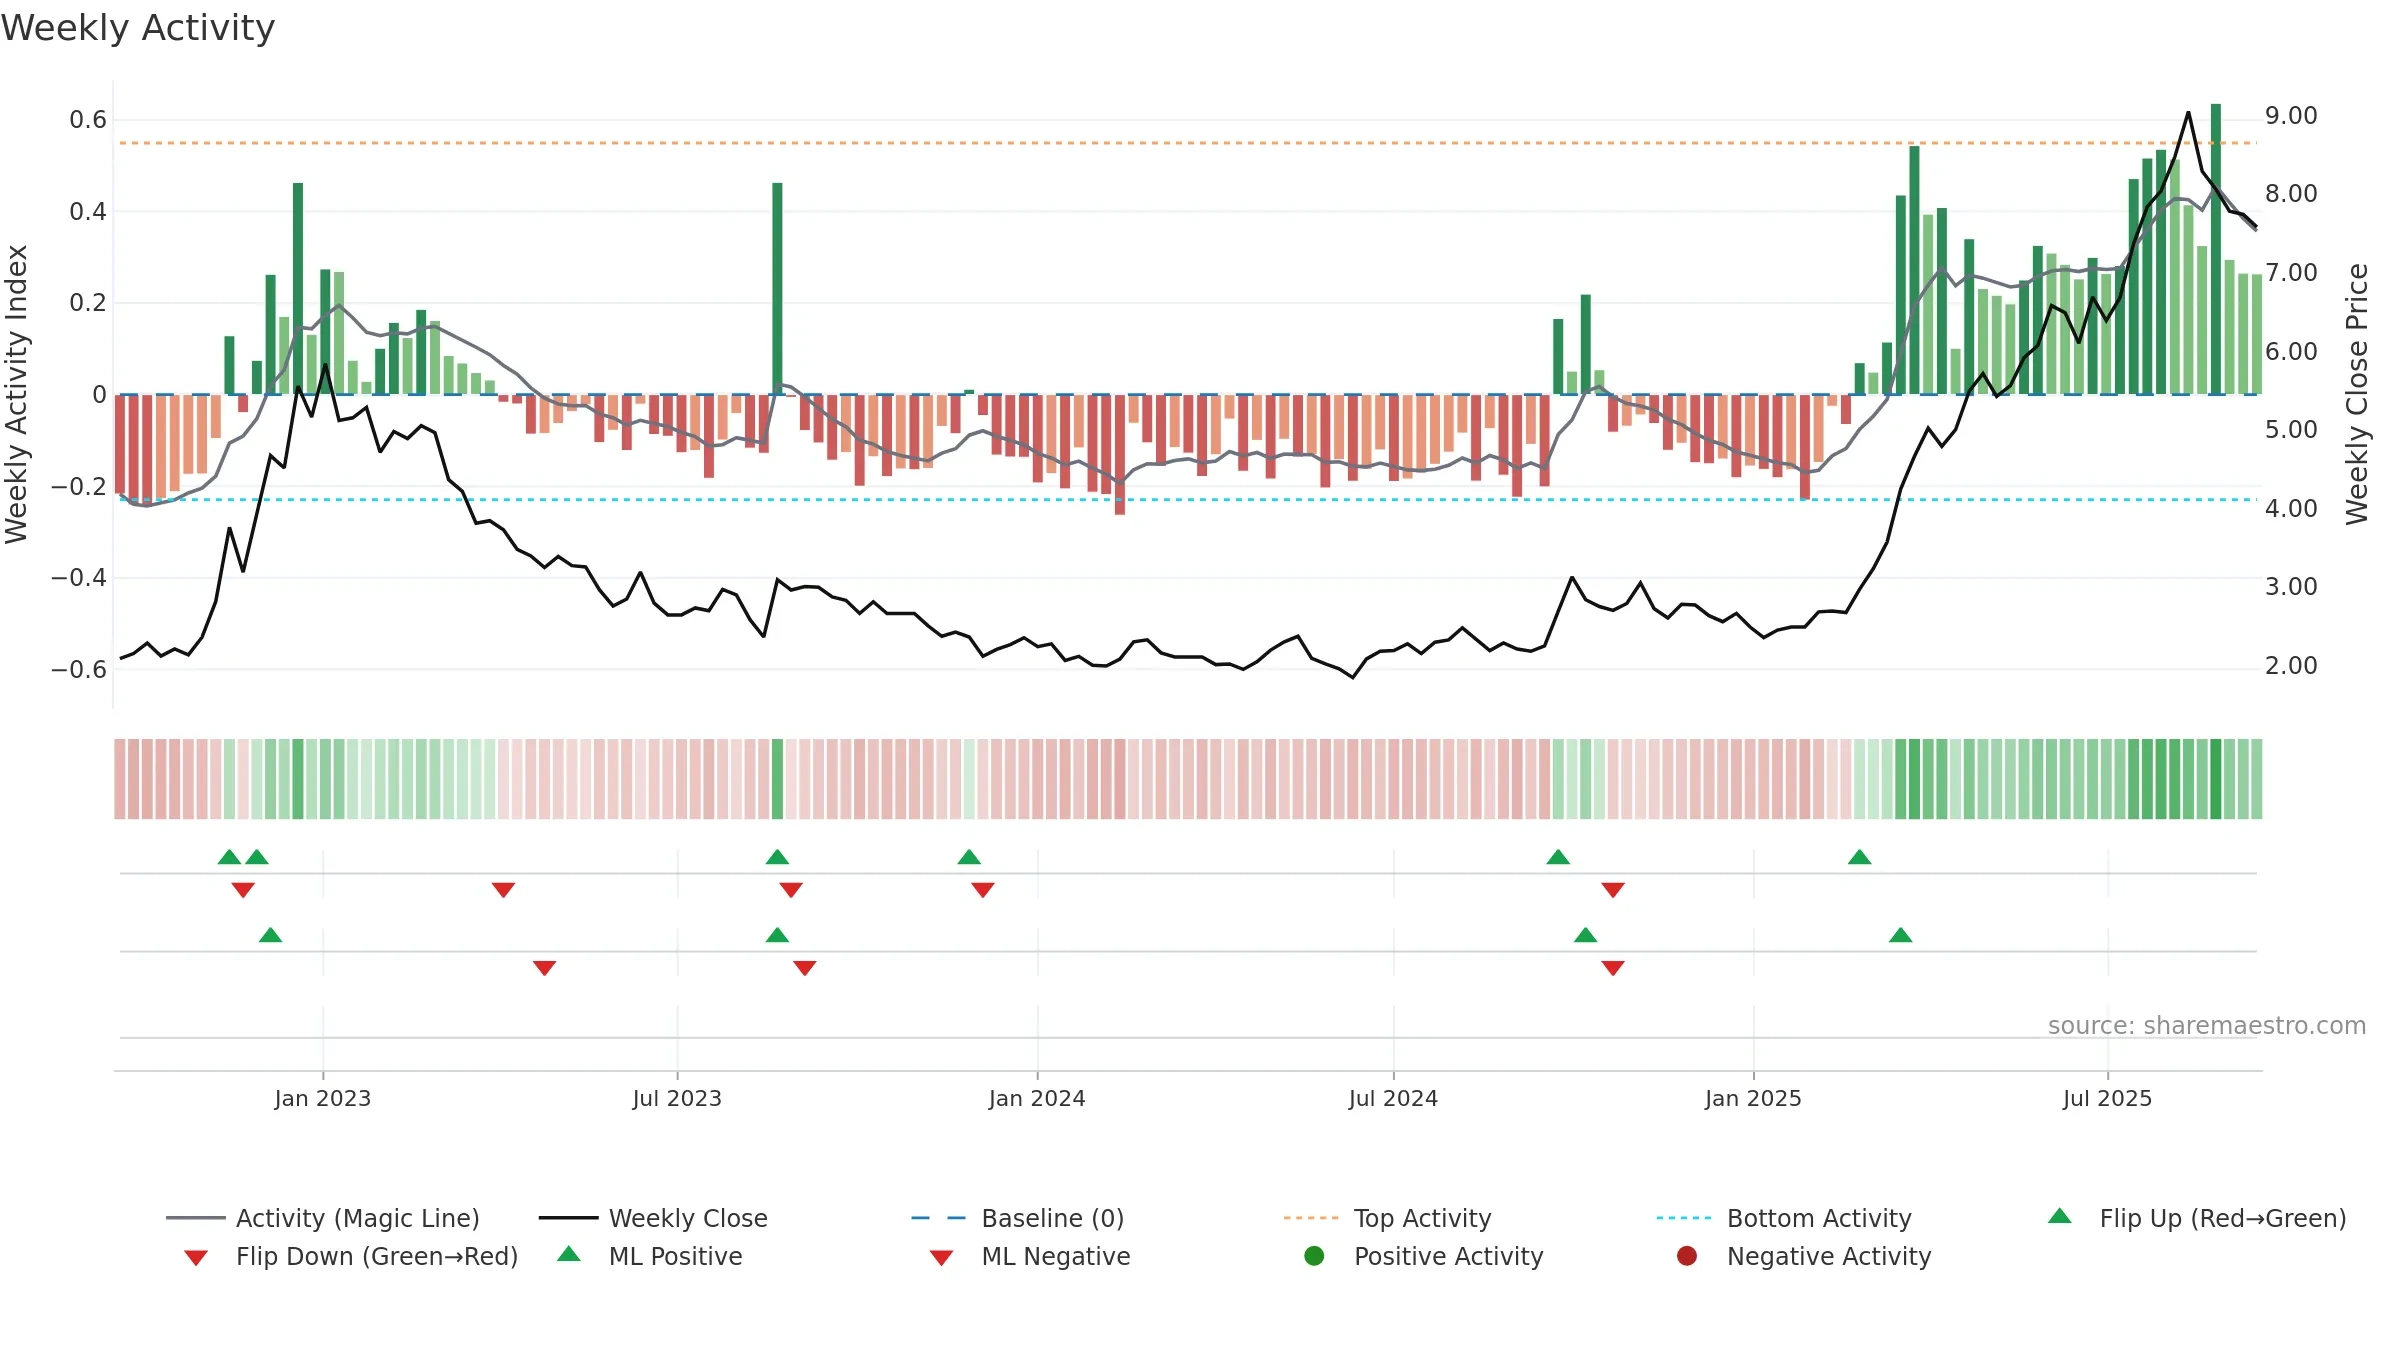Click the orange Top Activity dashed line sample
Screen dimensions: 2400x1350
click(1311, 1218)
